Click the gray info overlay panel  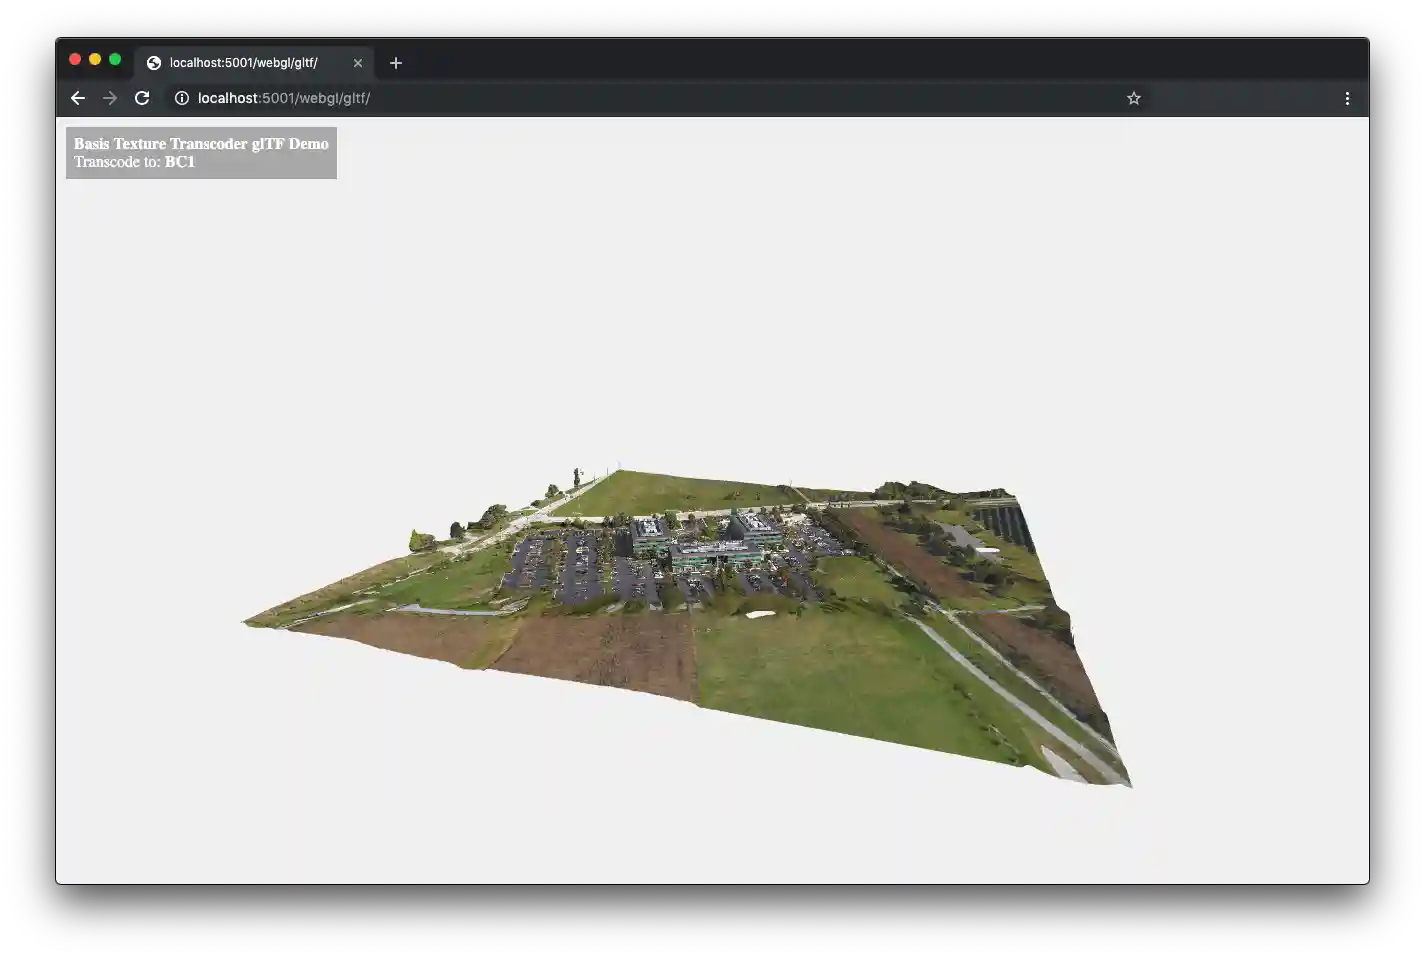[200, 152]
